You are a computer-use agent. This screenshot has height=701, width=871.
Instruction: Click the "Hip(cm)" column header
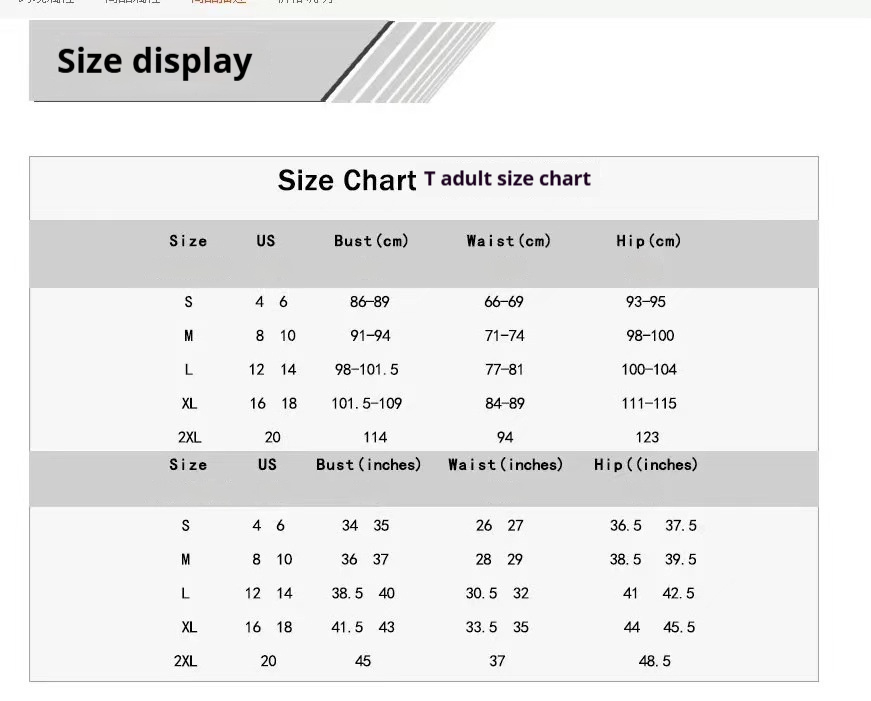pos(648,241)
